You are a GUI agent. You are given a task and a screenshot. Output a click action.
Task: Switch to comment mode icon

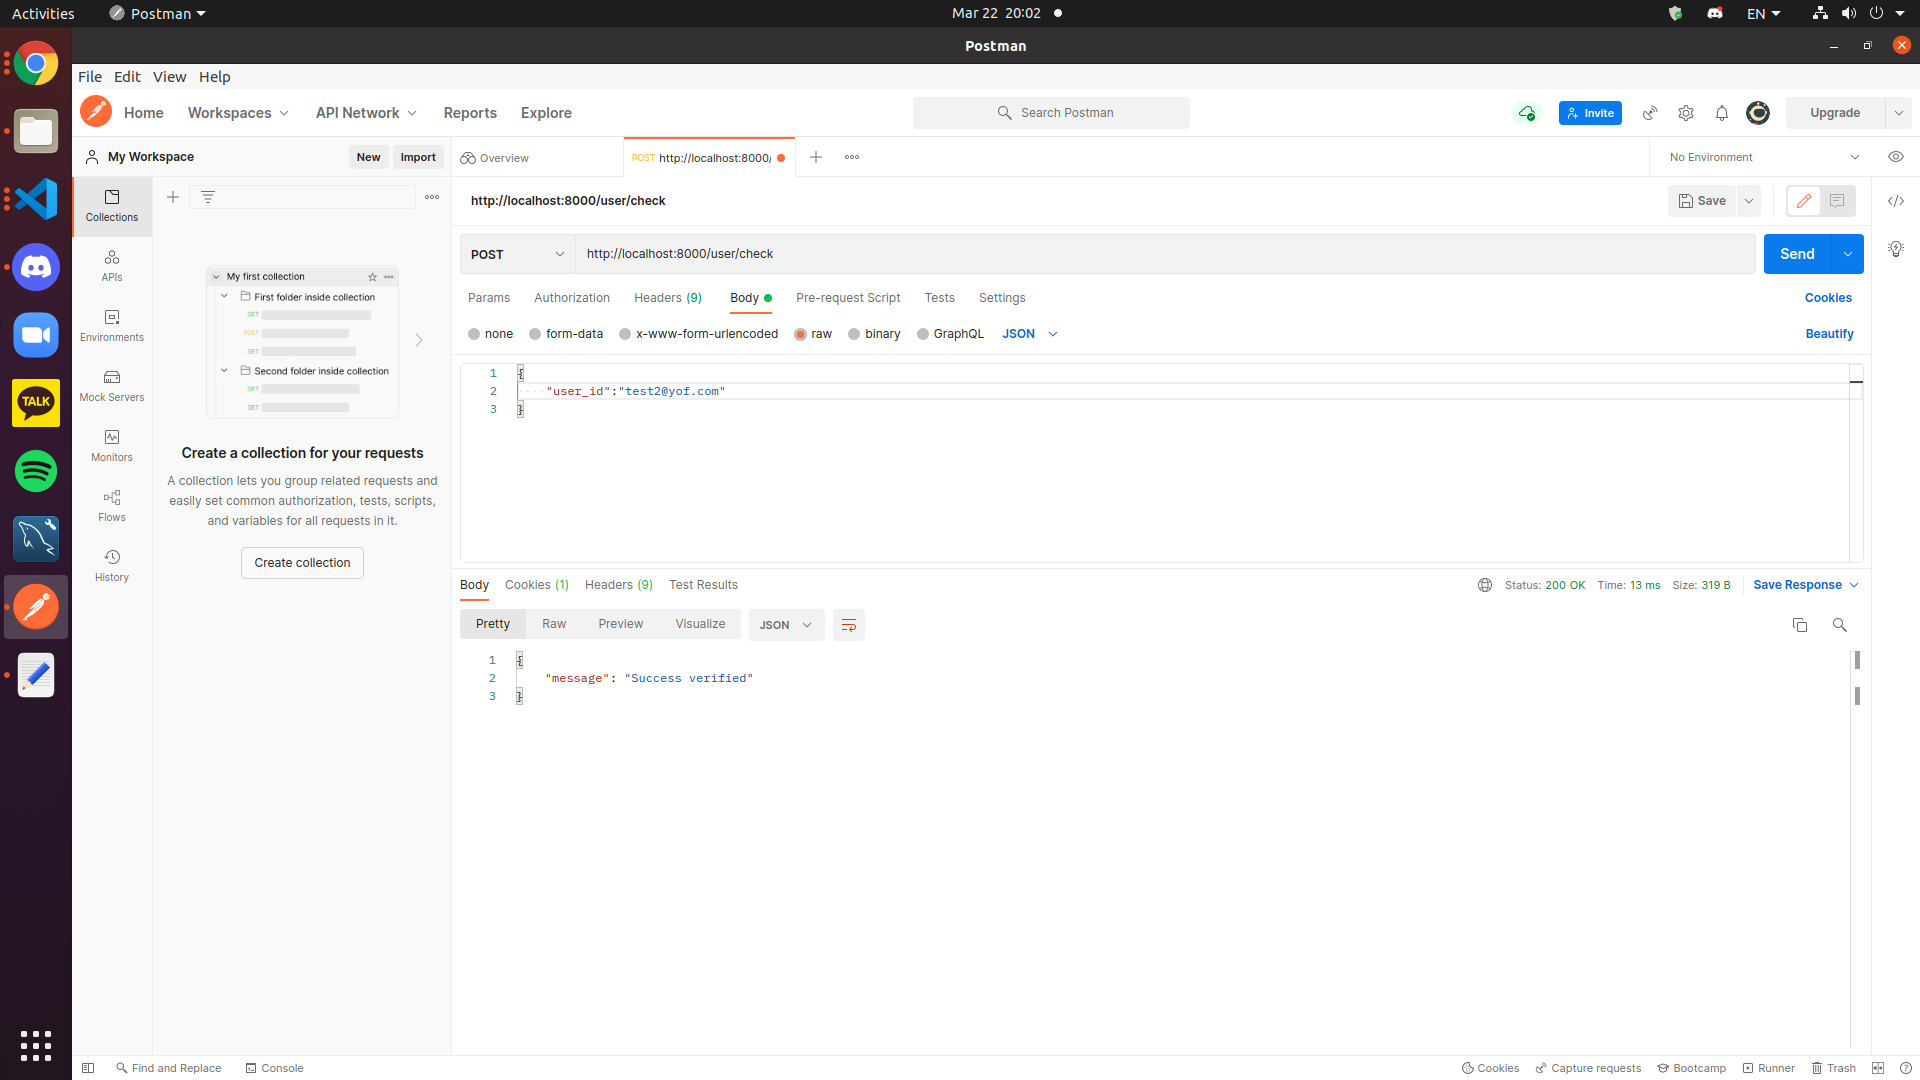(1837, 201)
